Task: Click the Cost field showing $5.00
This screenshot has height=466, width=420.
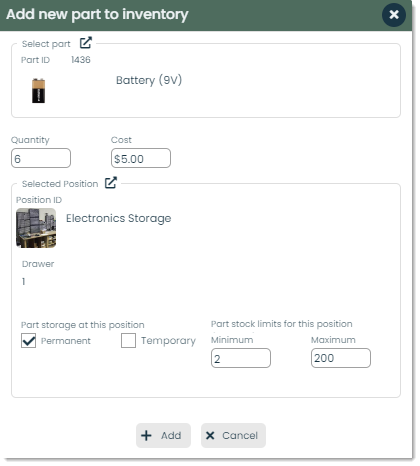Action: pos(141,158)
